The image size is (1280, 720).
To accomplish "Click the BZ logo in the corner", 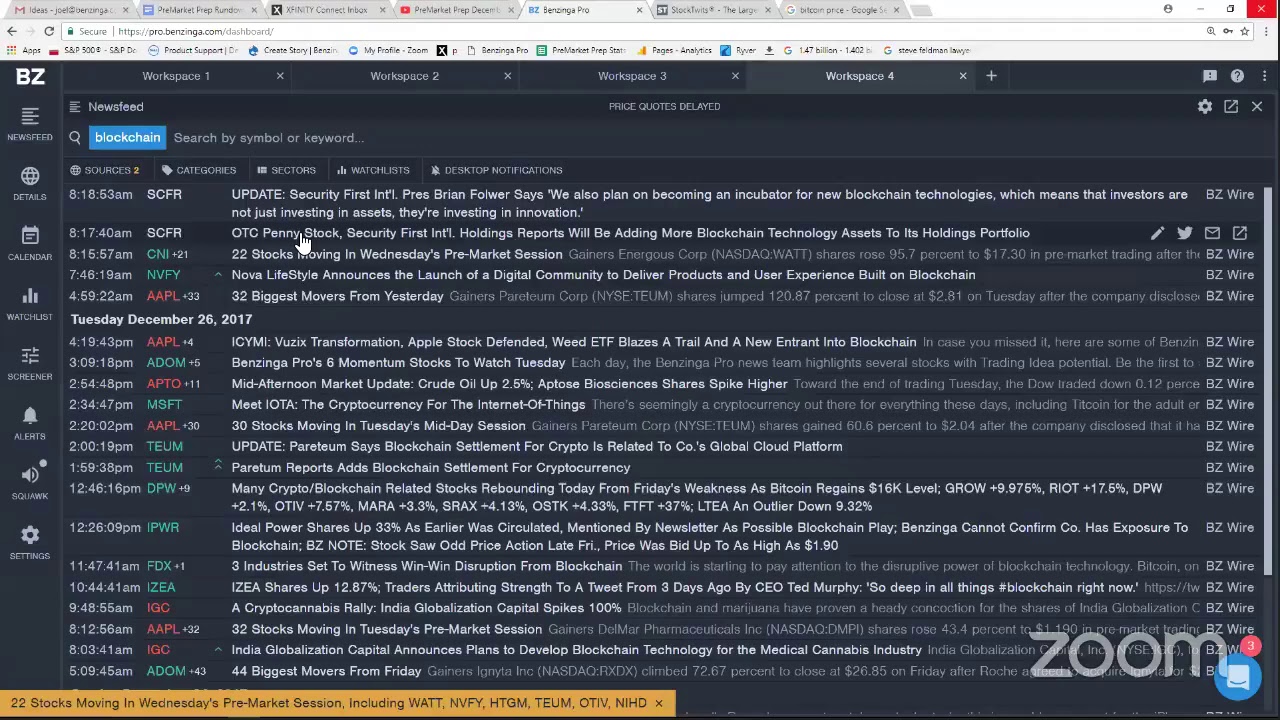I will (x=30, y=76).
